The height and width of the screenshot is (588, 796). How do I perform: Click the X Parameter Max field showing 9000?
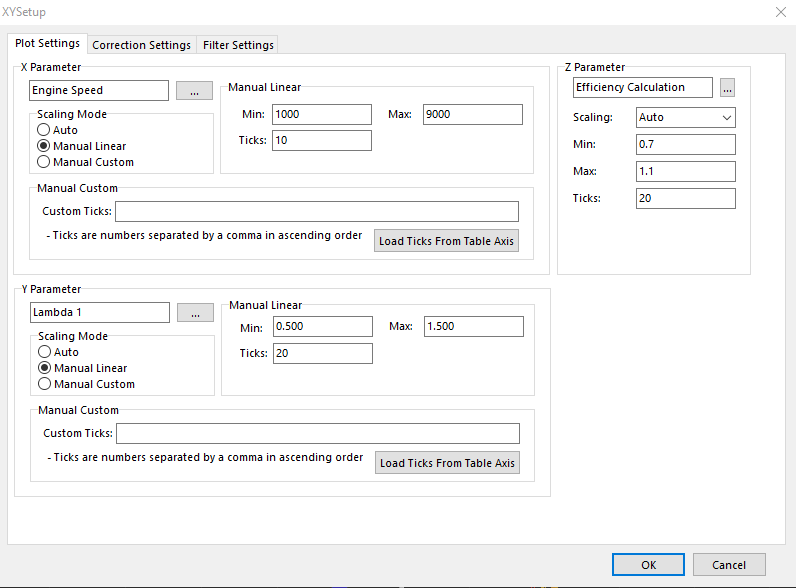coord(472,115)
